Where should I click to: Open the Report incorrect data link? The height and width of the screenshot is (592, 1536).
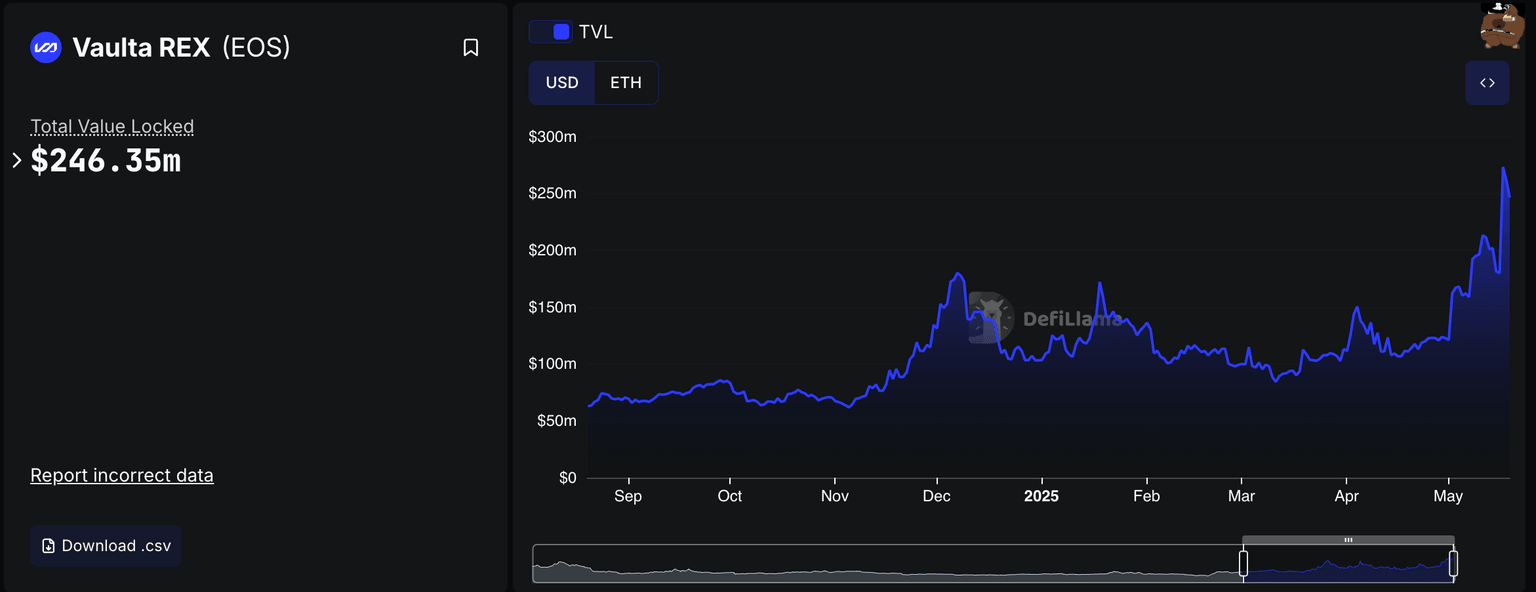click(x=122, y=475)
